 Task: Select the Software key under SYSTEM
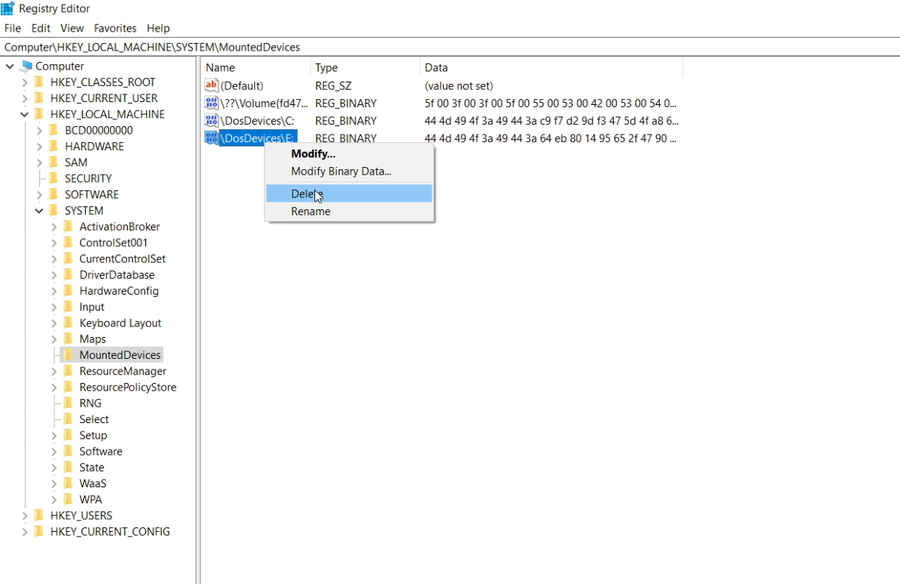click(x=101, y=451)
